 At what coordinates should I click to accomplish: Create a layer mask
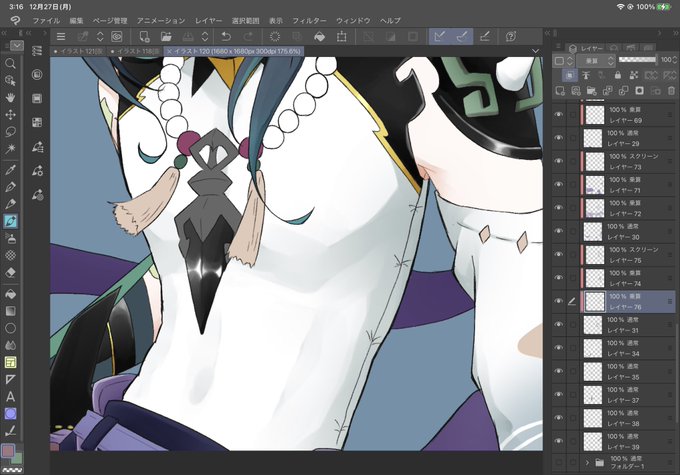(x=639, y=91)
